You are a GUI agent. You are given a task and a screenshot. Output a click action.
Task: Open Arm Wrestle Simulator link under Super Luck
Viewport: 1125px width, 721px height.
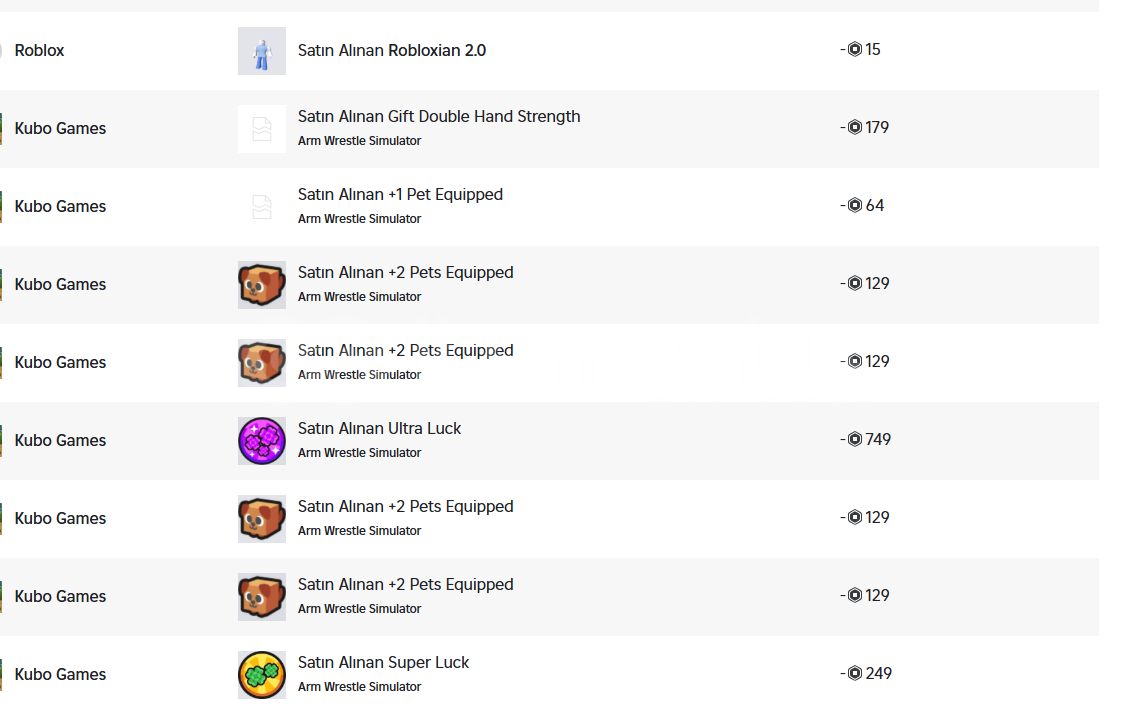coord(359,687)
